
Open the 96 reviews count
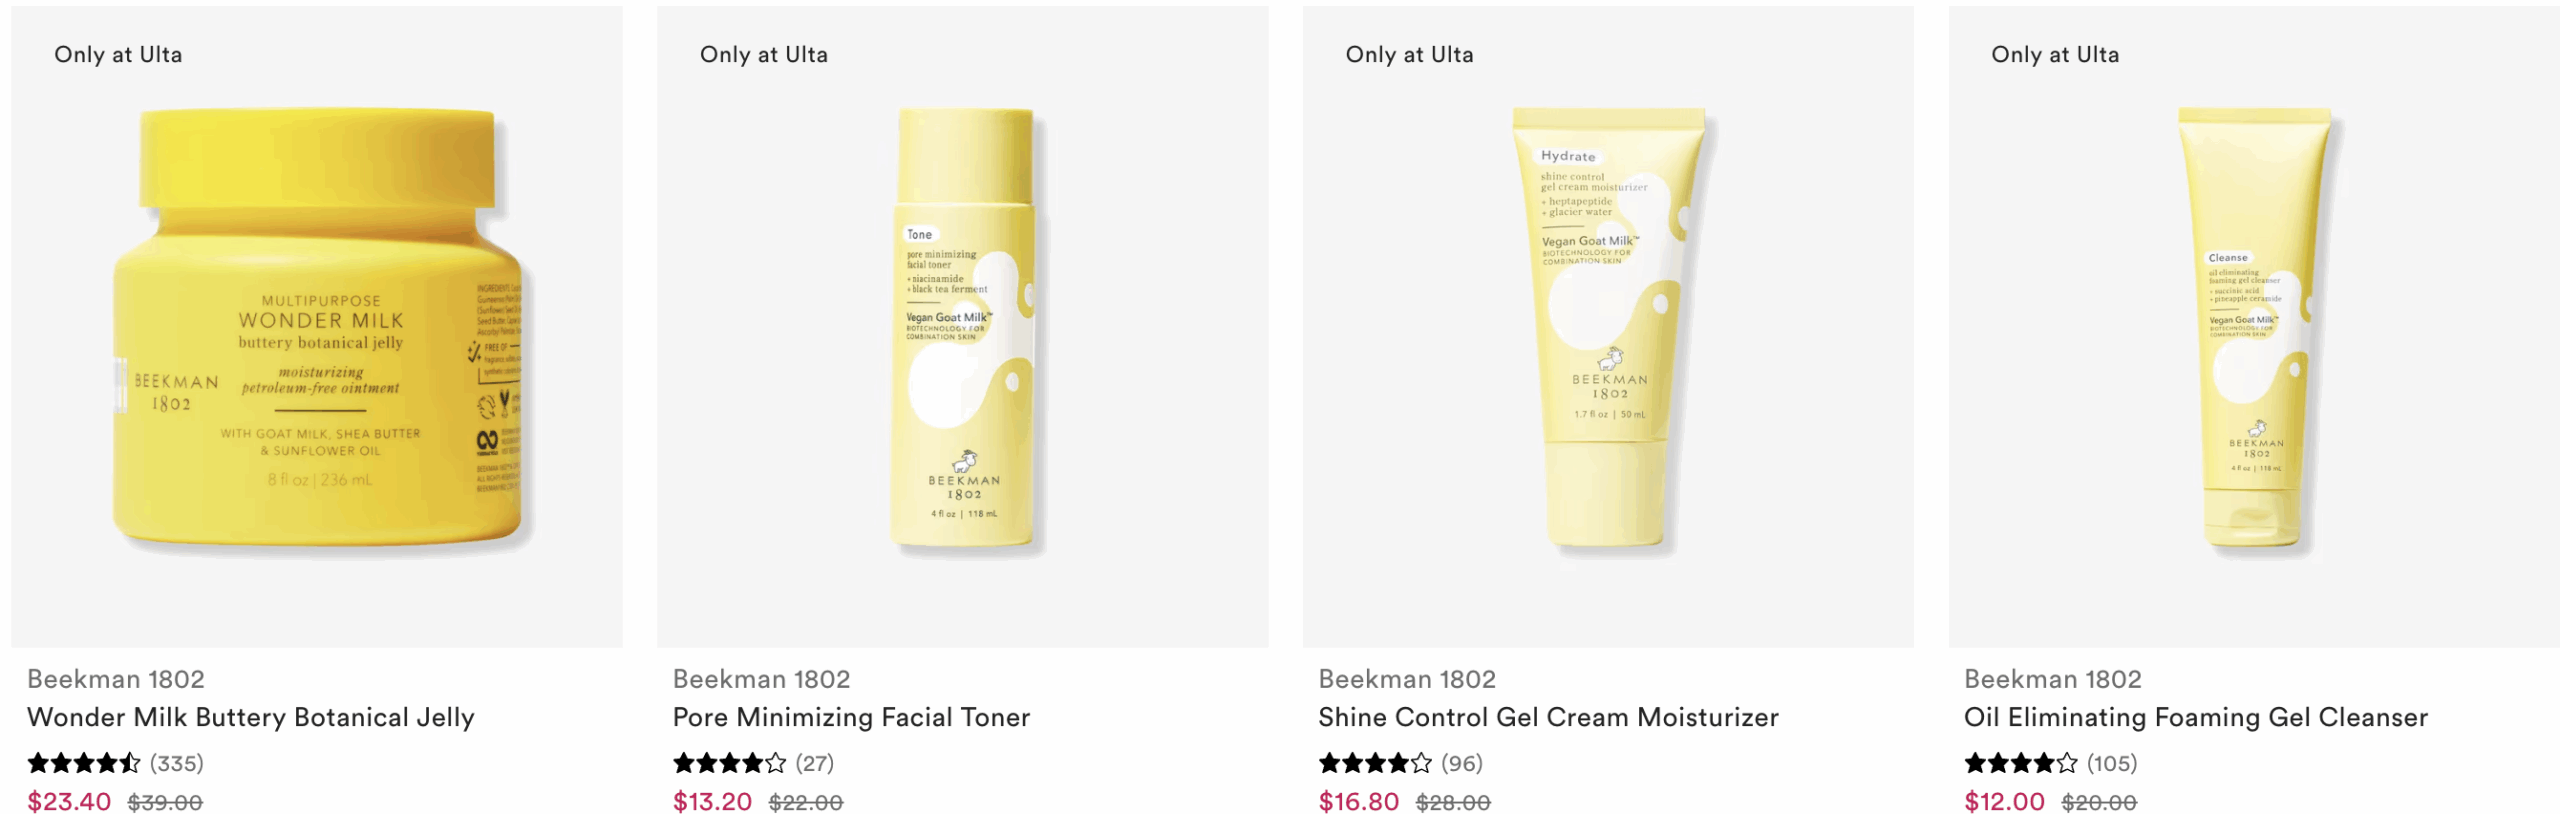(x=1462, y=764)
